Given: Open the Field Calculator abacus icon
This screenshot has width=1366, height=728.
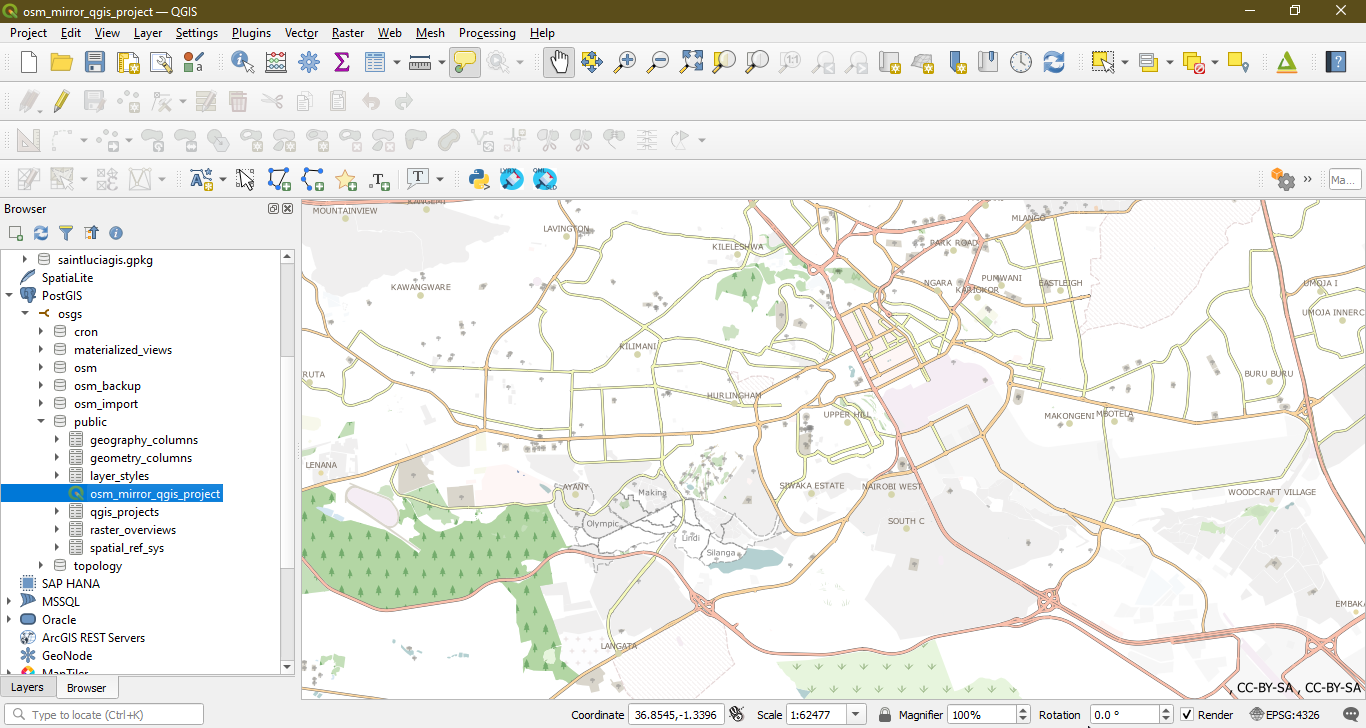Looking at the screenshot, I should pyautogui.click(x=276, y=62).
